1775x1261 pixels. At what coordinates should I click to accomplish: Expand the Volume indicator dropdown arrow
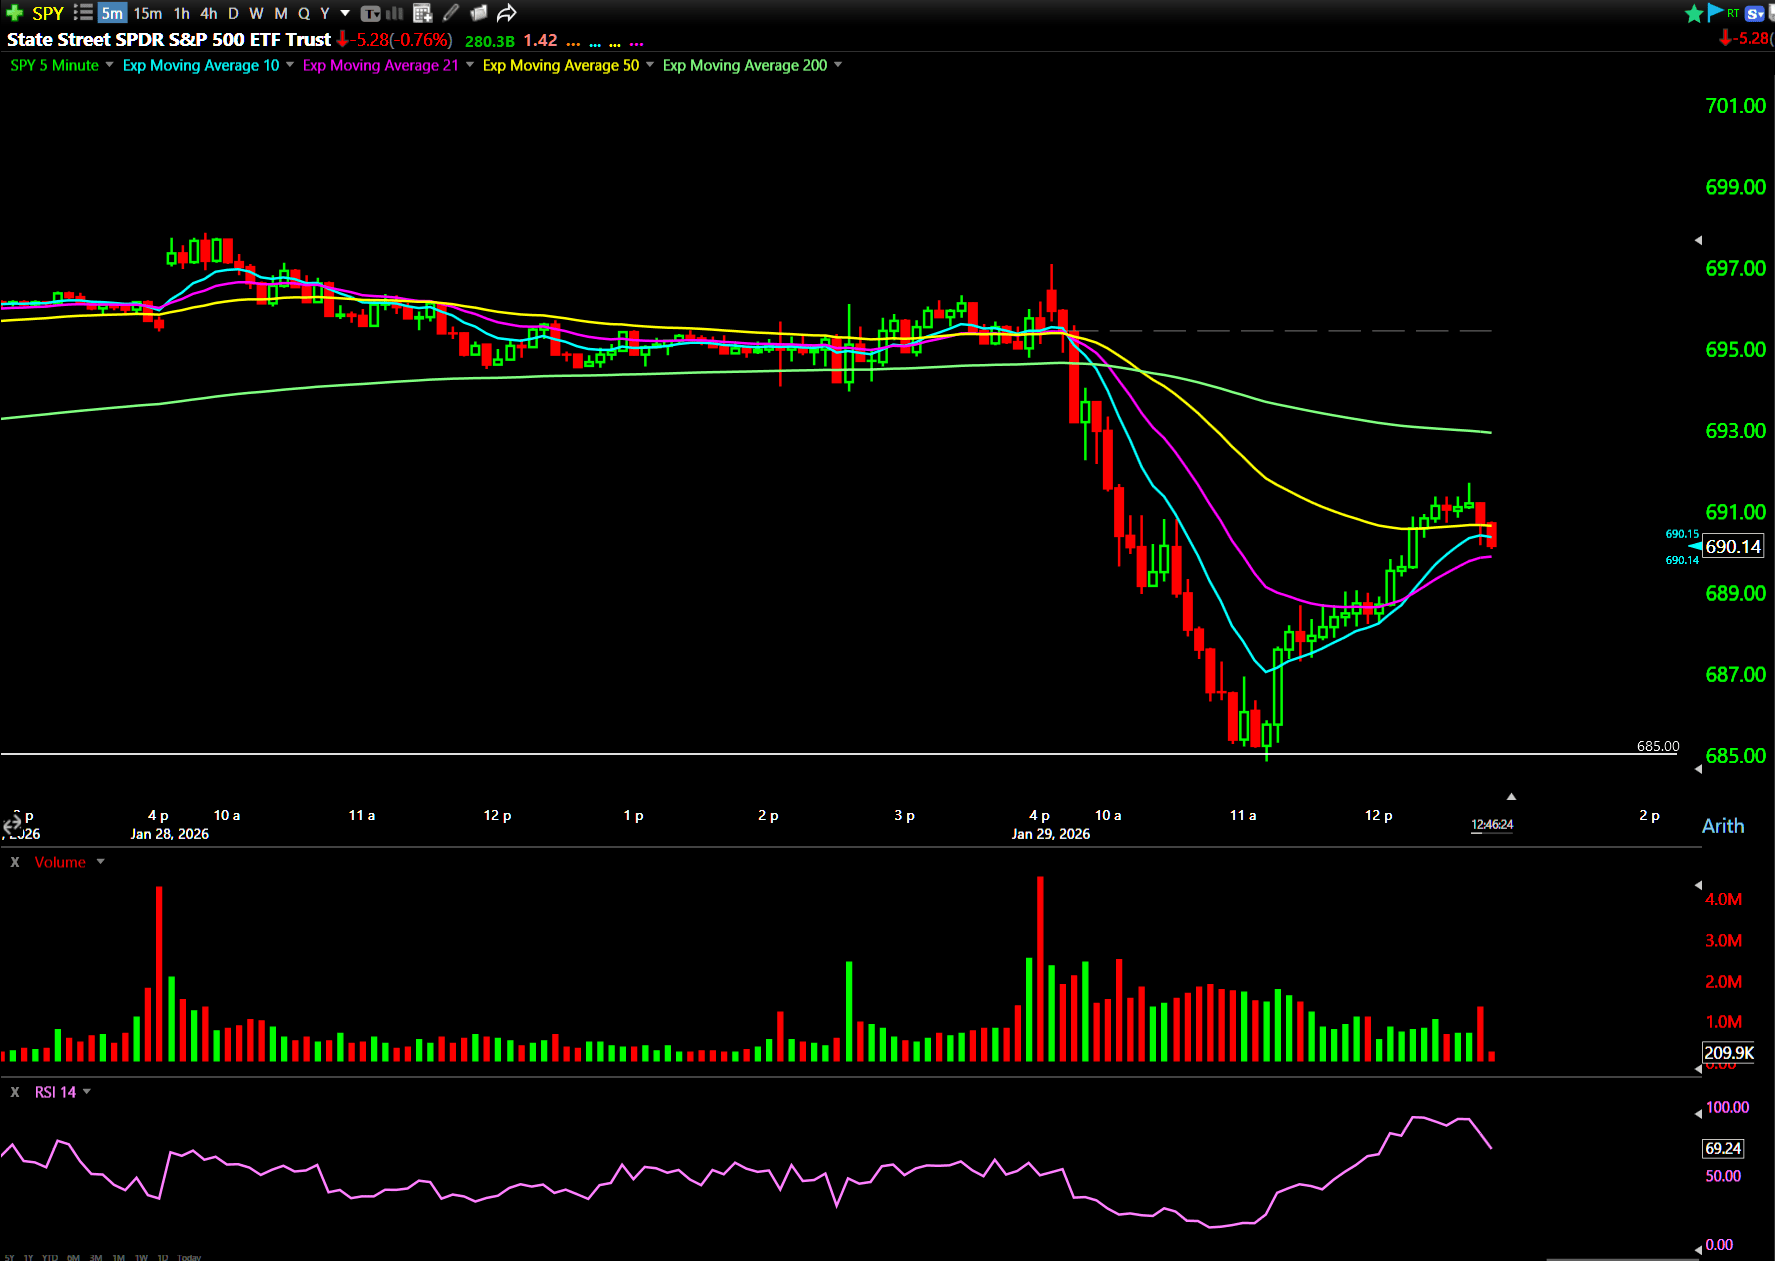point(100,862)
